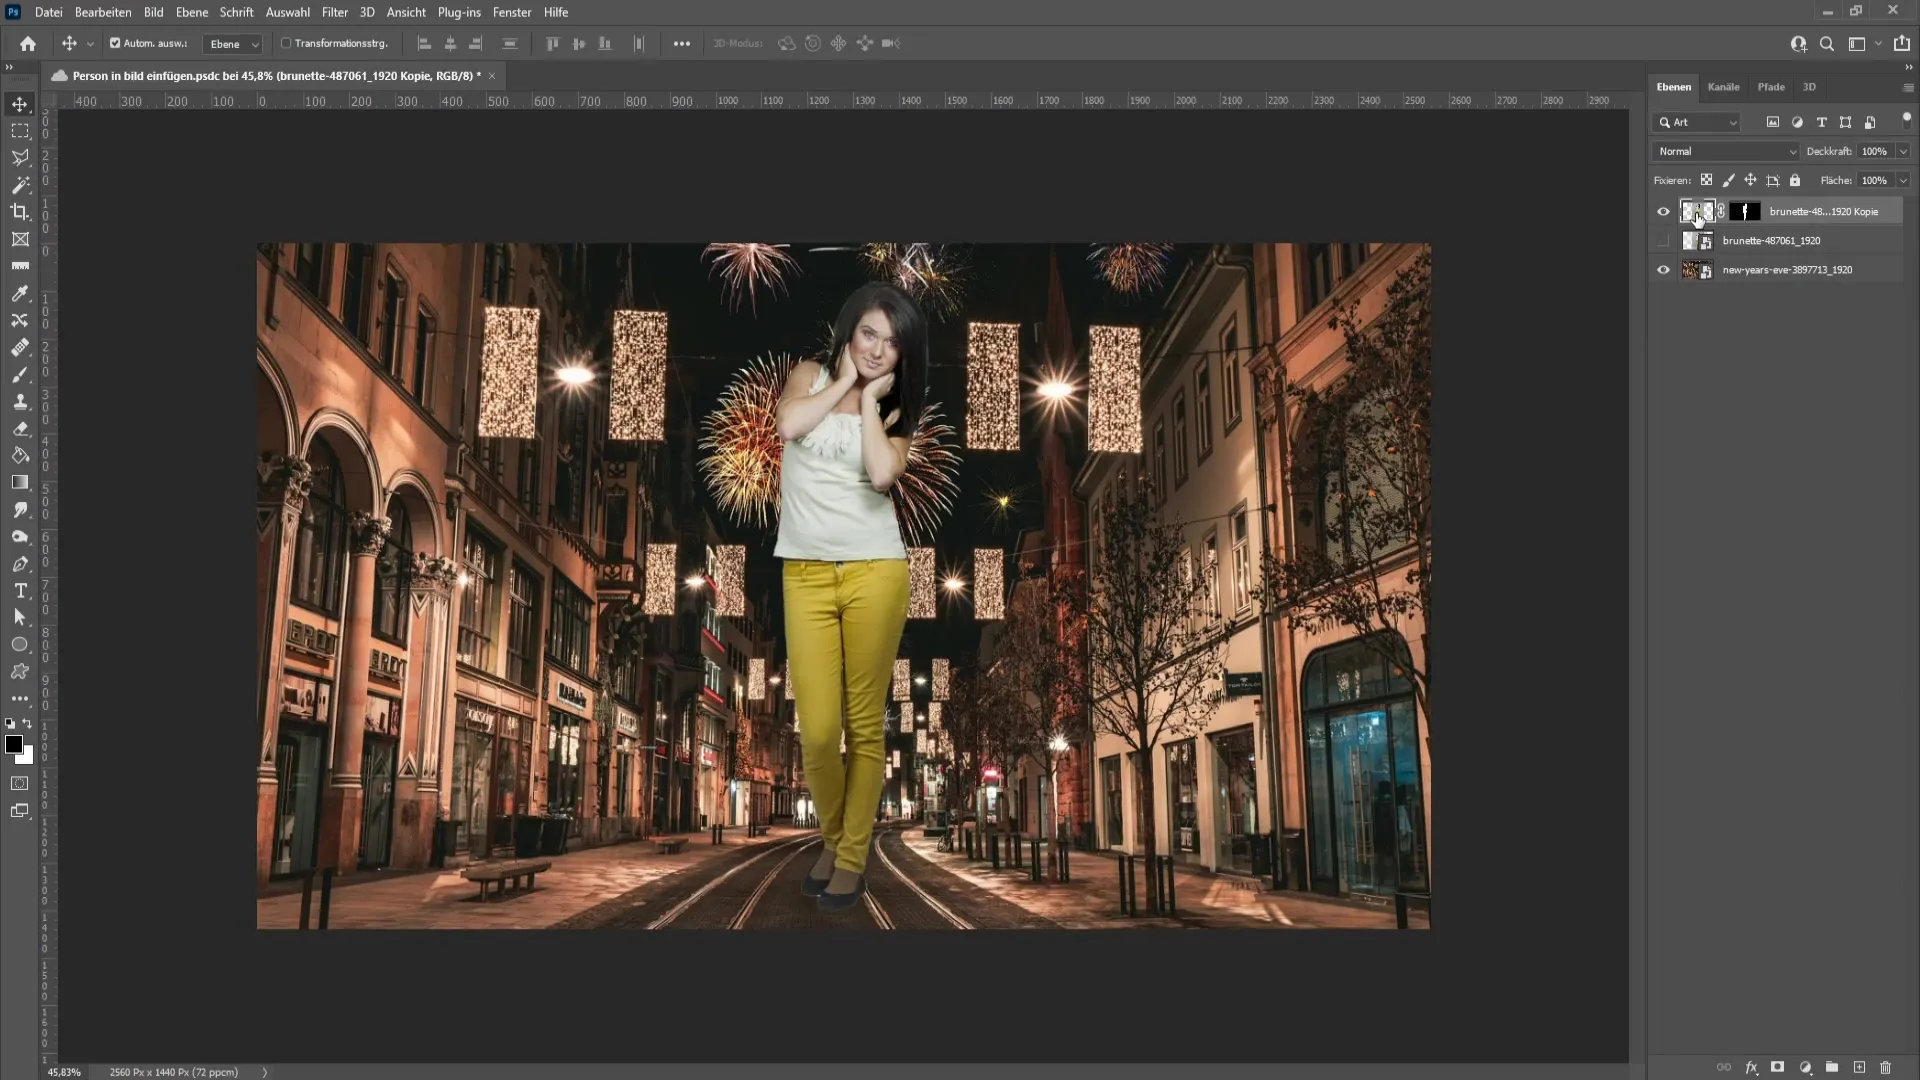This screenshot has width=1920, height=1080.
Task: Toggle visibility of brunette-487061_1920 layer
Action: pyautogui.click(x=1663, y=240)
